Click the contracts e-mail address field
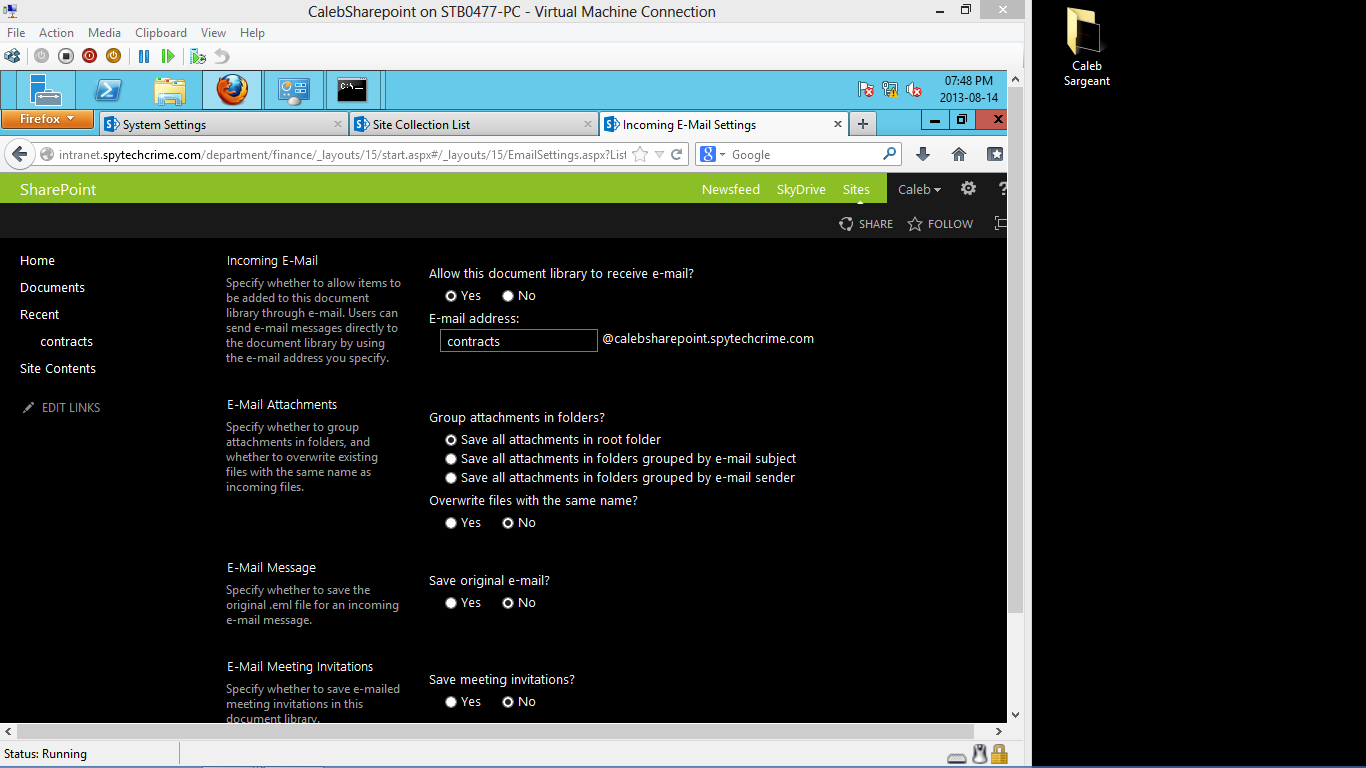 [519, 340]
